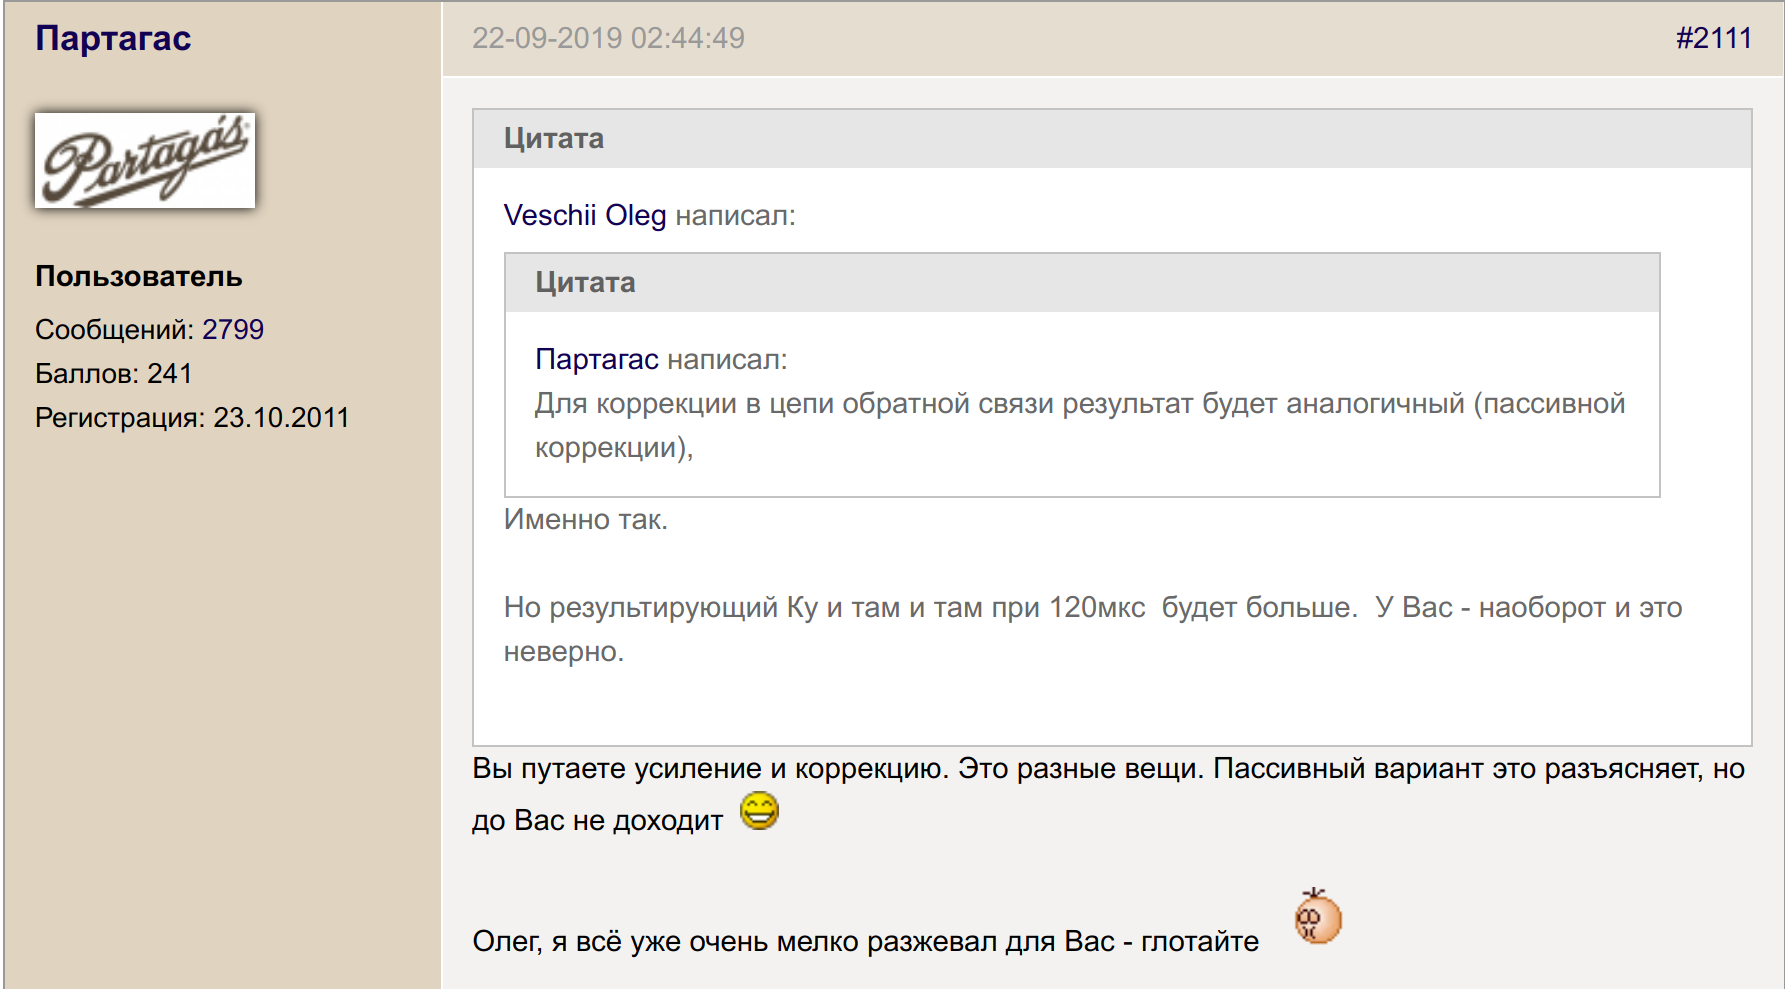Image resolution: width=1785 pixels, height=989 pixels.
Task: Click the laughing yellow smiley emoji
Action: [759, 811]
